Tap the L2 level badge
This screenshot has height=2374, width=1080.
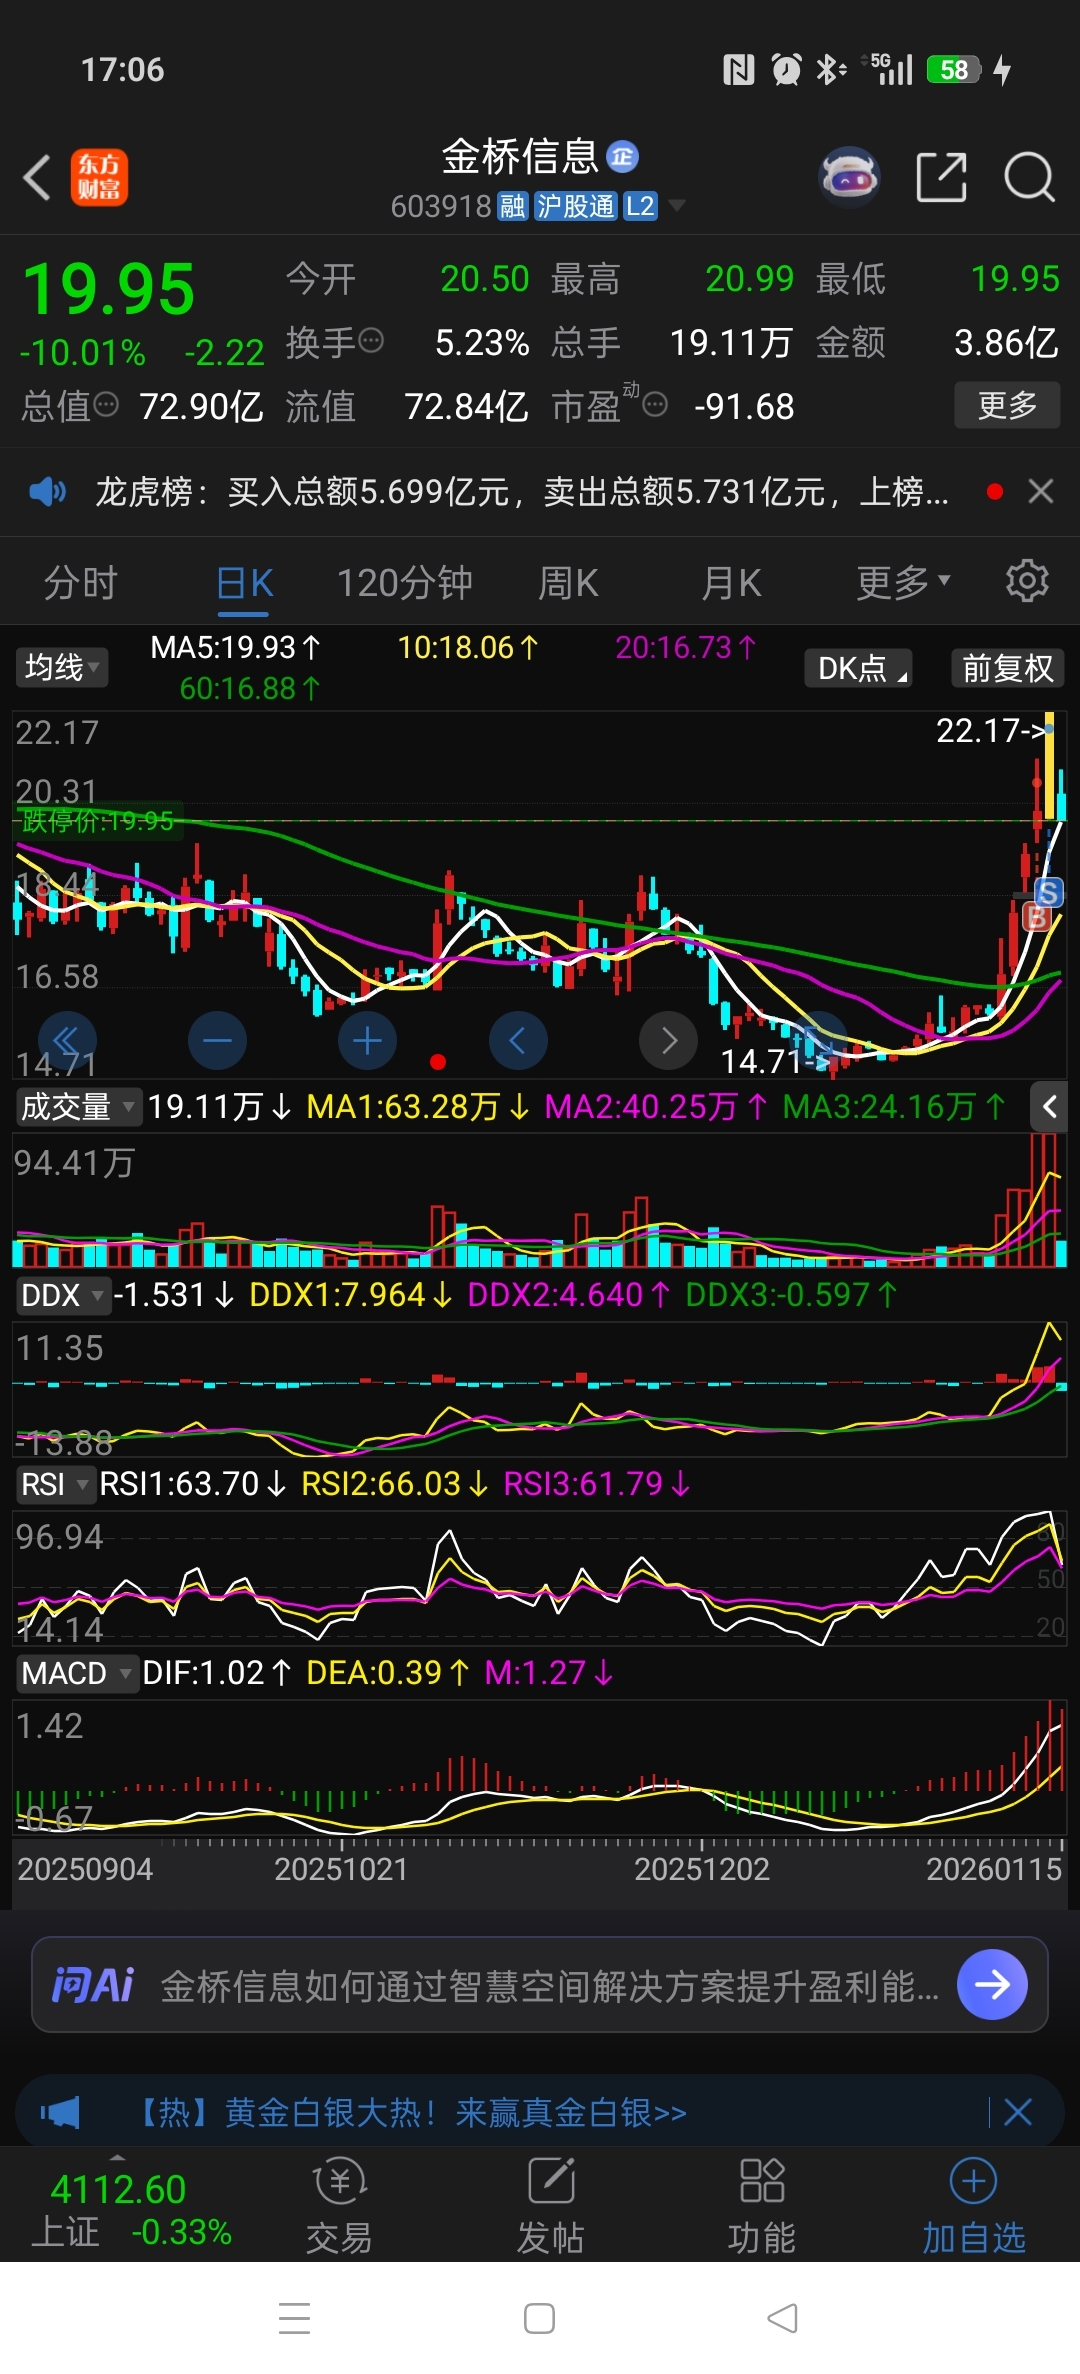click(640, 206)
